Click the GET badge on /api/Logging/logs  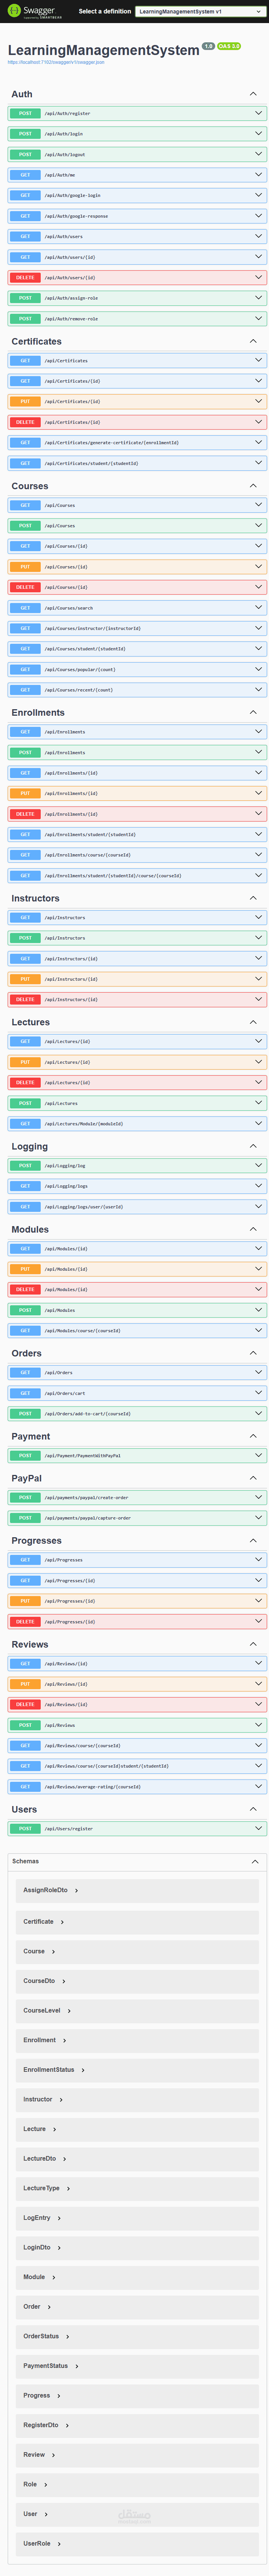click(x=23, y=1186)
